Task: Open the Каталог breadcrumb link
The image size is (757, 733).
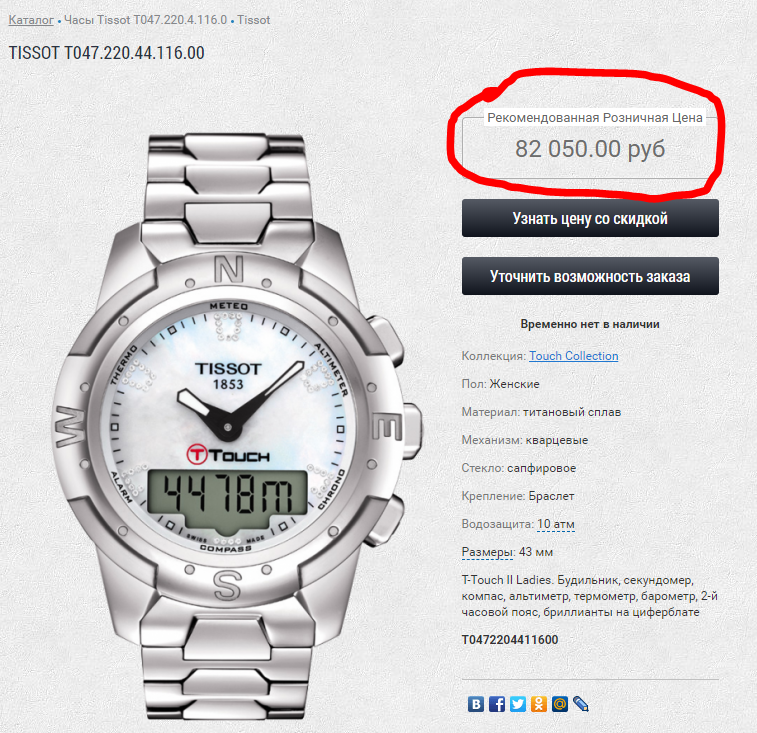Action: click(x=31, y=20)
